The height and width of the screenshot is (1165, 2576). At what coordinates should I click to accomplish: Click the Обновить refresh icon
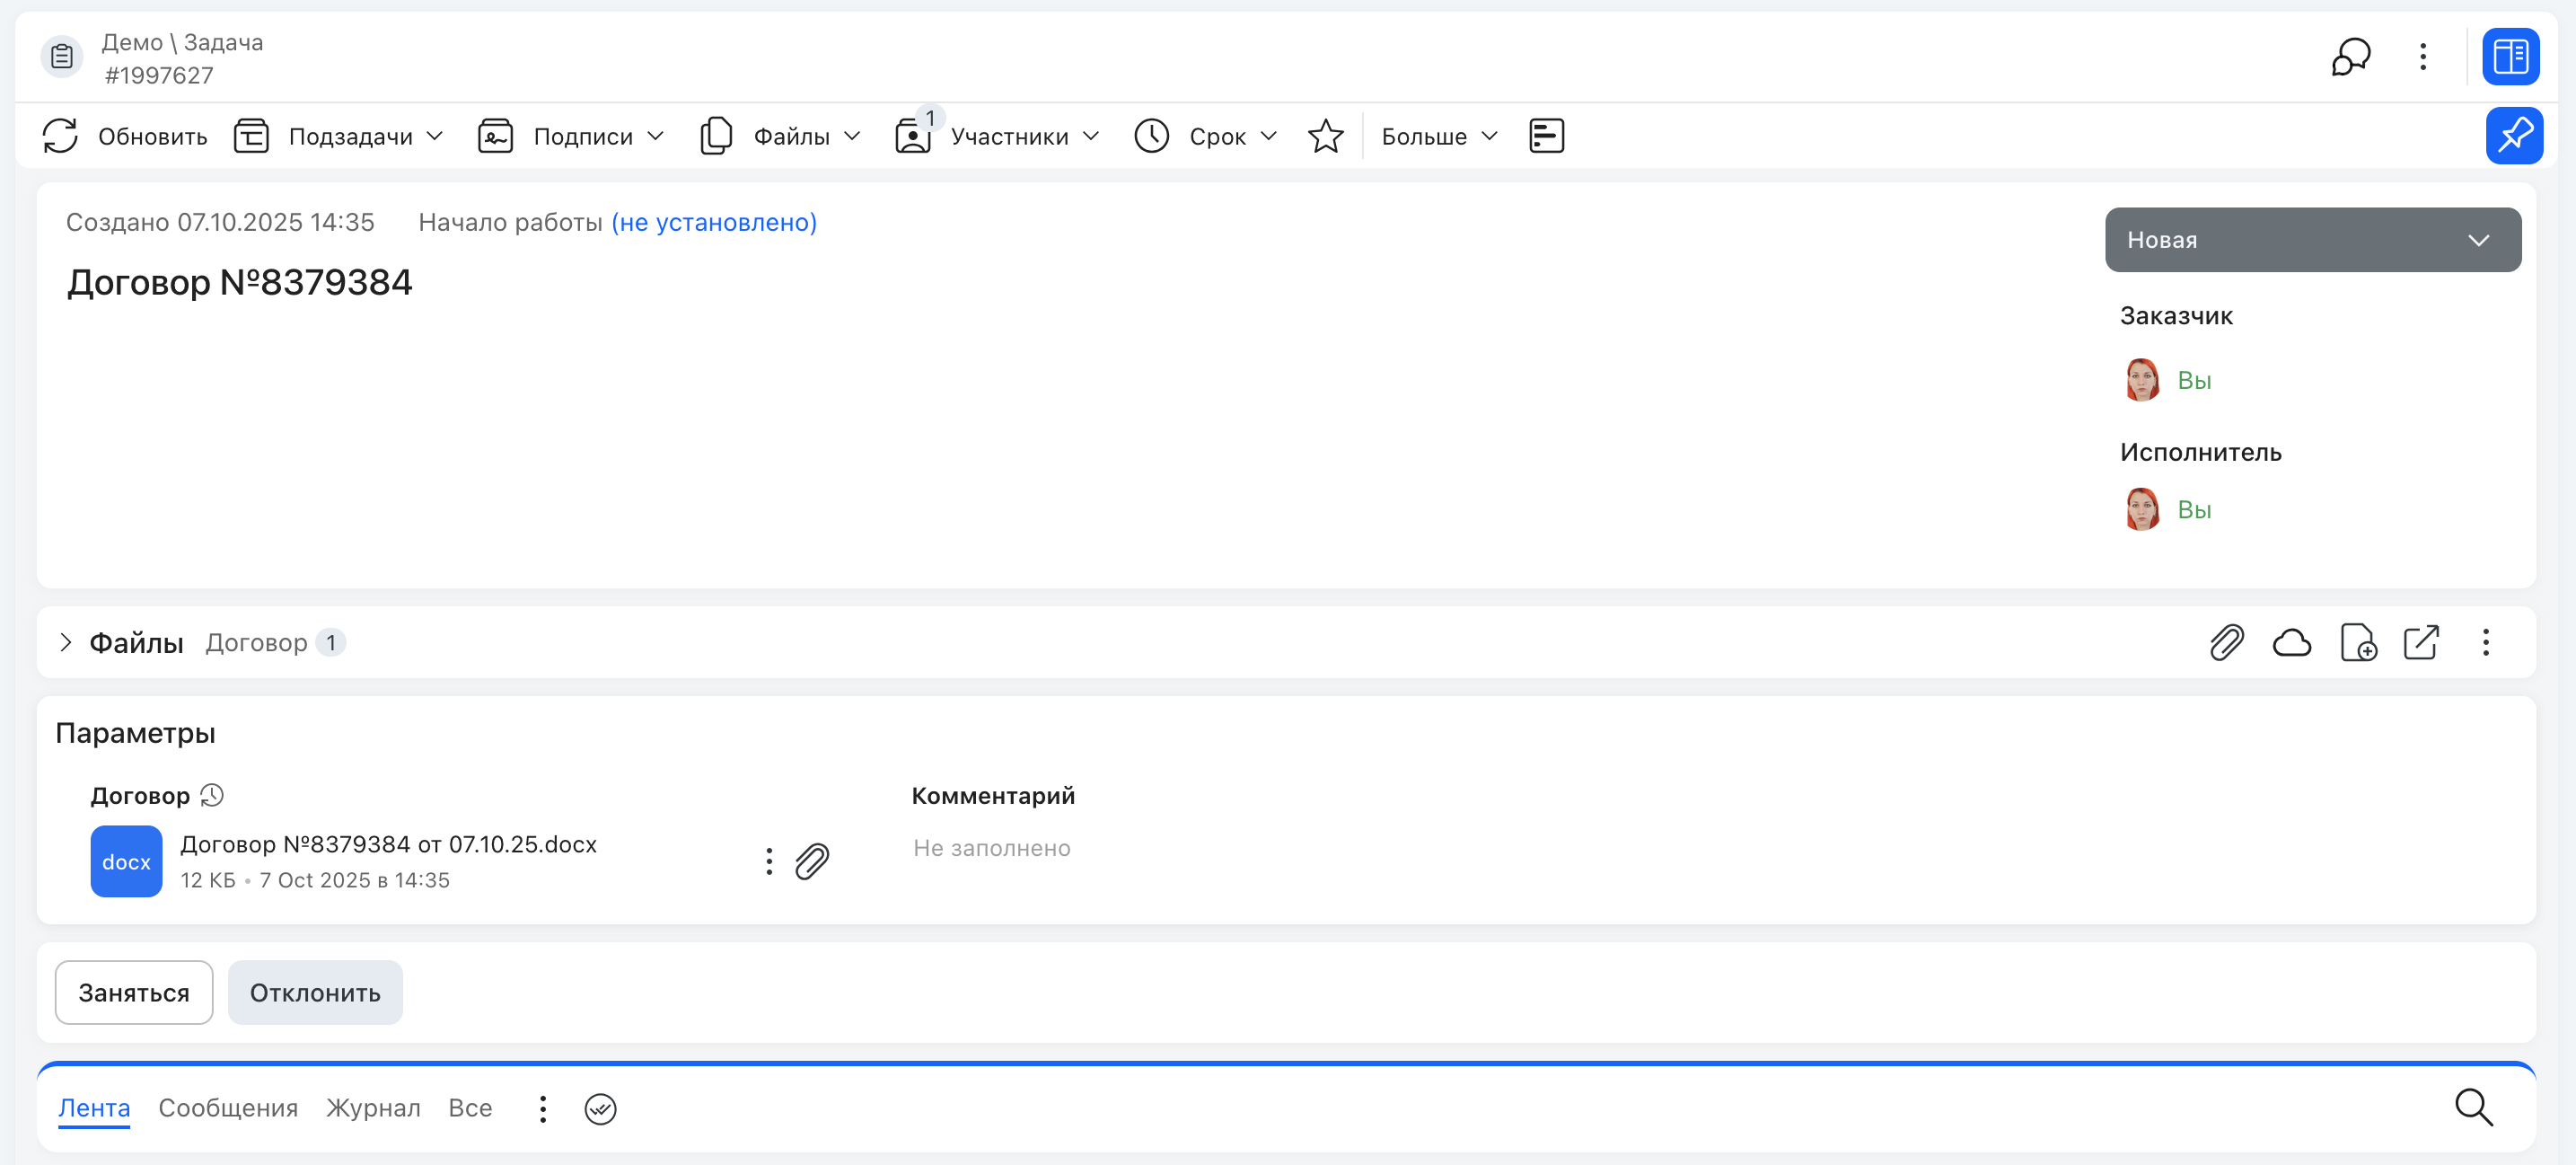click(x=60, y=136)
